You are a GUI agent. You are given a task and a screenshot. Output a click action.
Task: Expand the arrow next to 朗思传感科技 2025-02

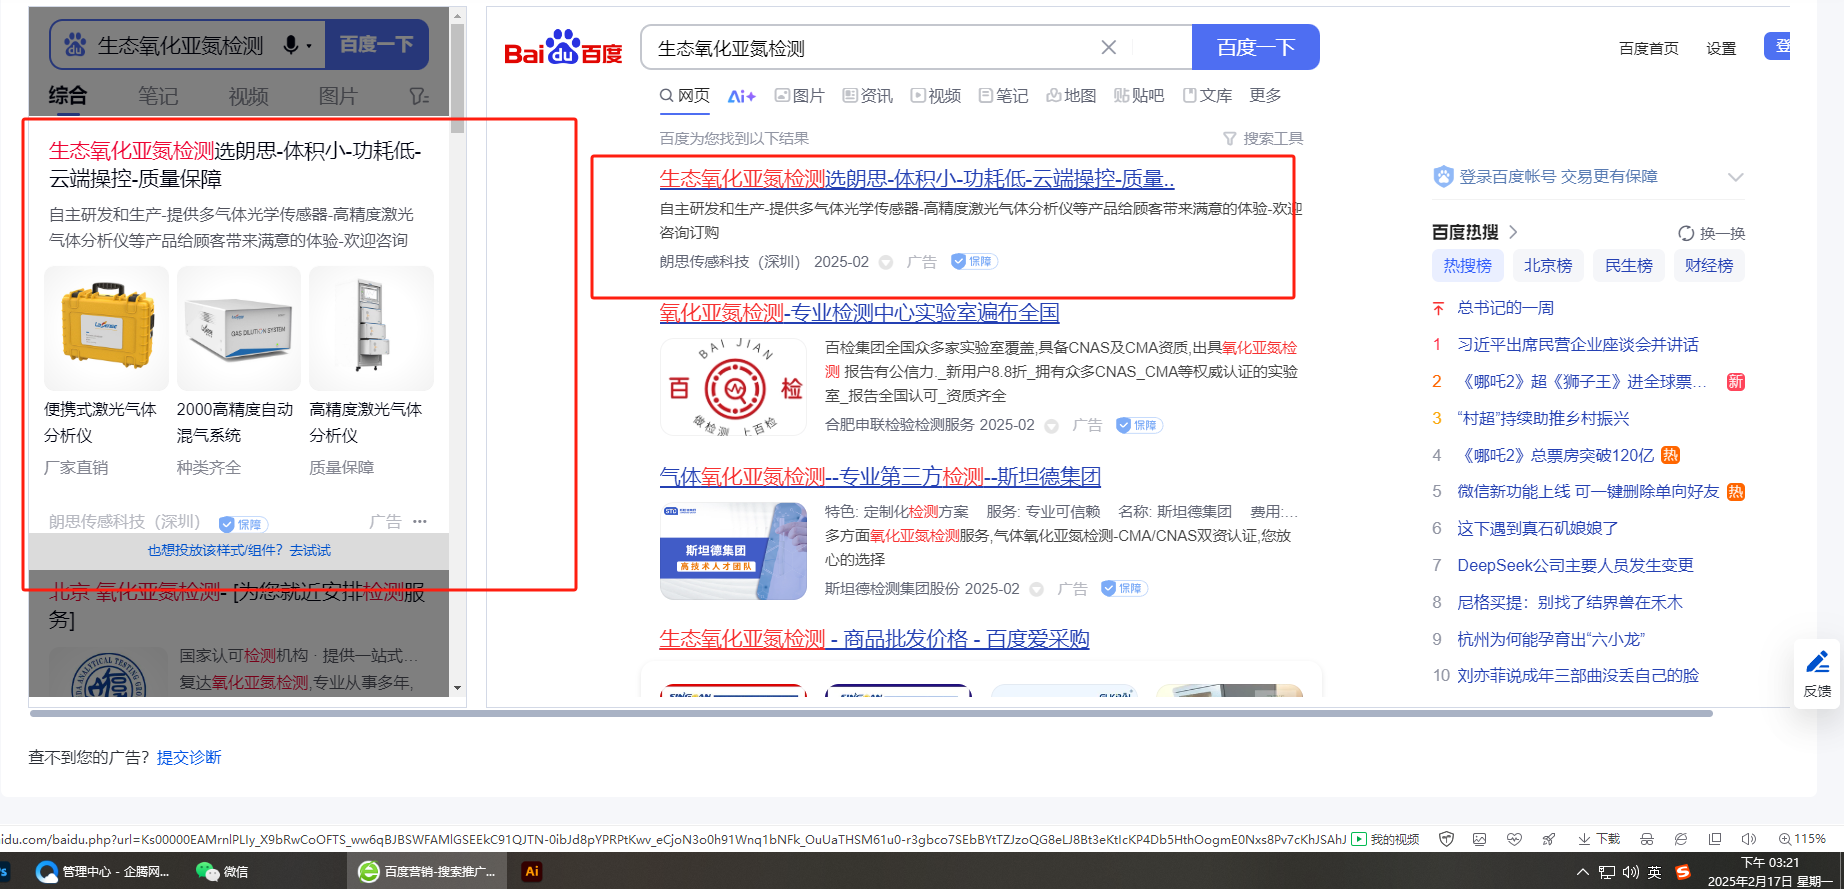[885, 262]
